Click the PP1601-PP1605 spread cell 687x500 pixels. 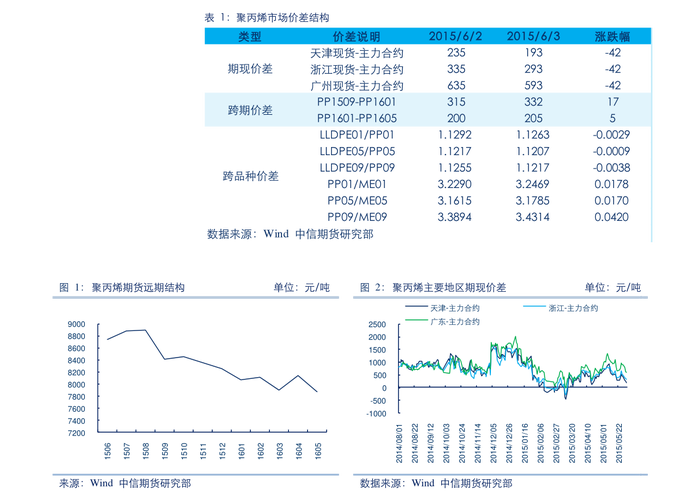click(x=355, y=118)
